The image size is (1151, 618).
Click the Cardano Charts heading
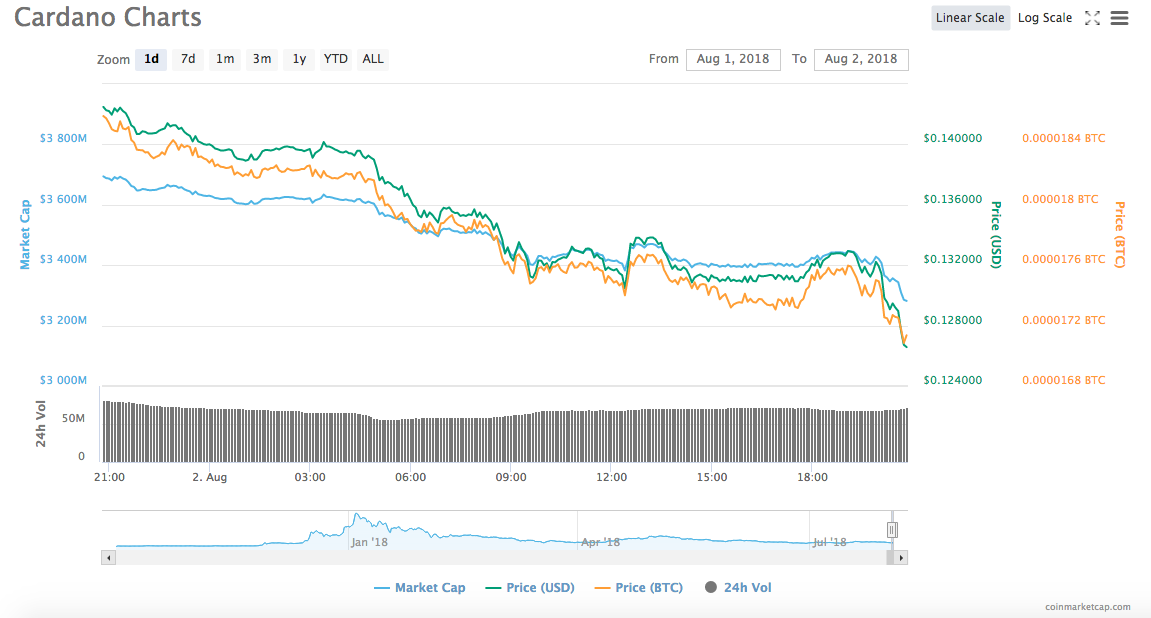click(x=108, y=17)
